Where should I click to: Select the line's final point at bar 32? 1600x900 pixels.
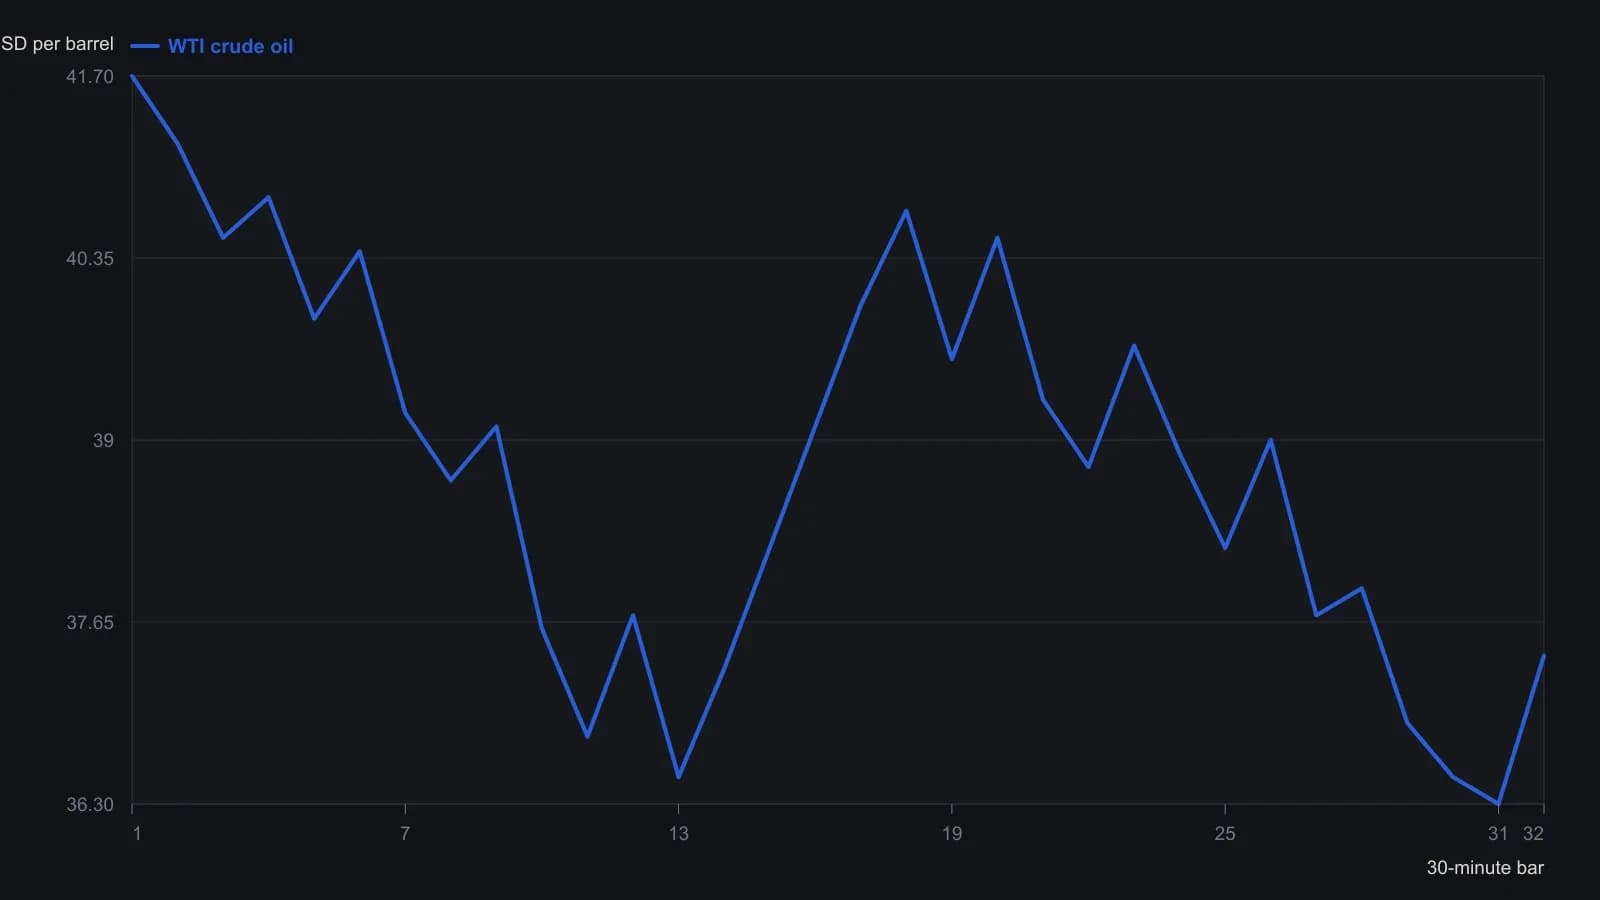point(1544,656)
